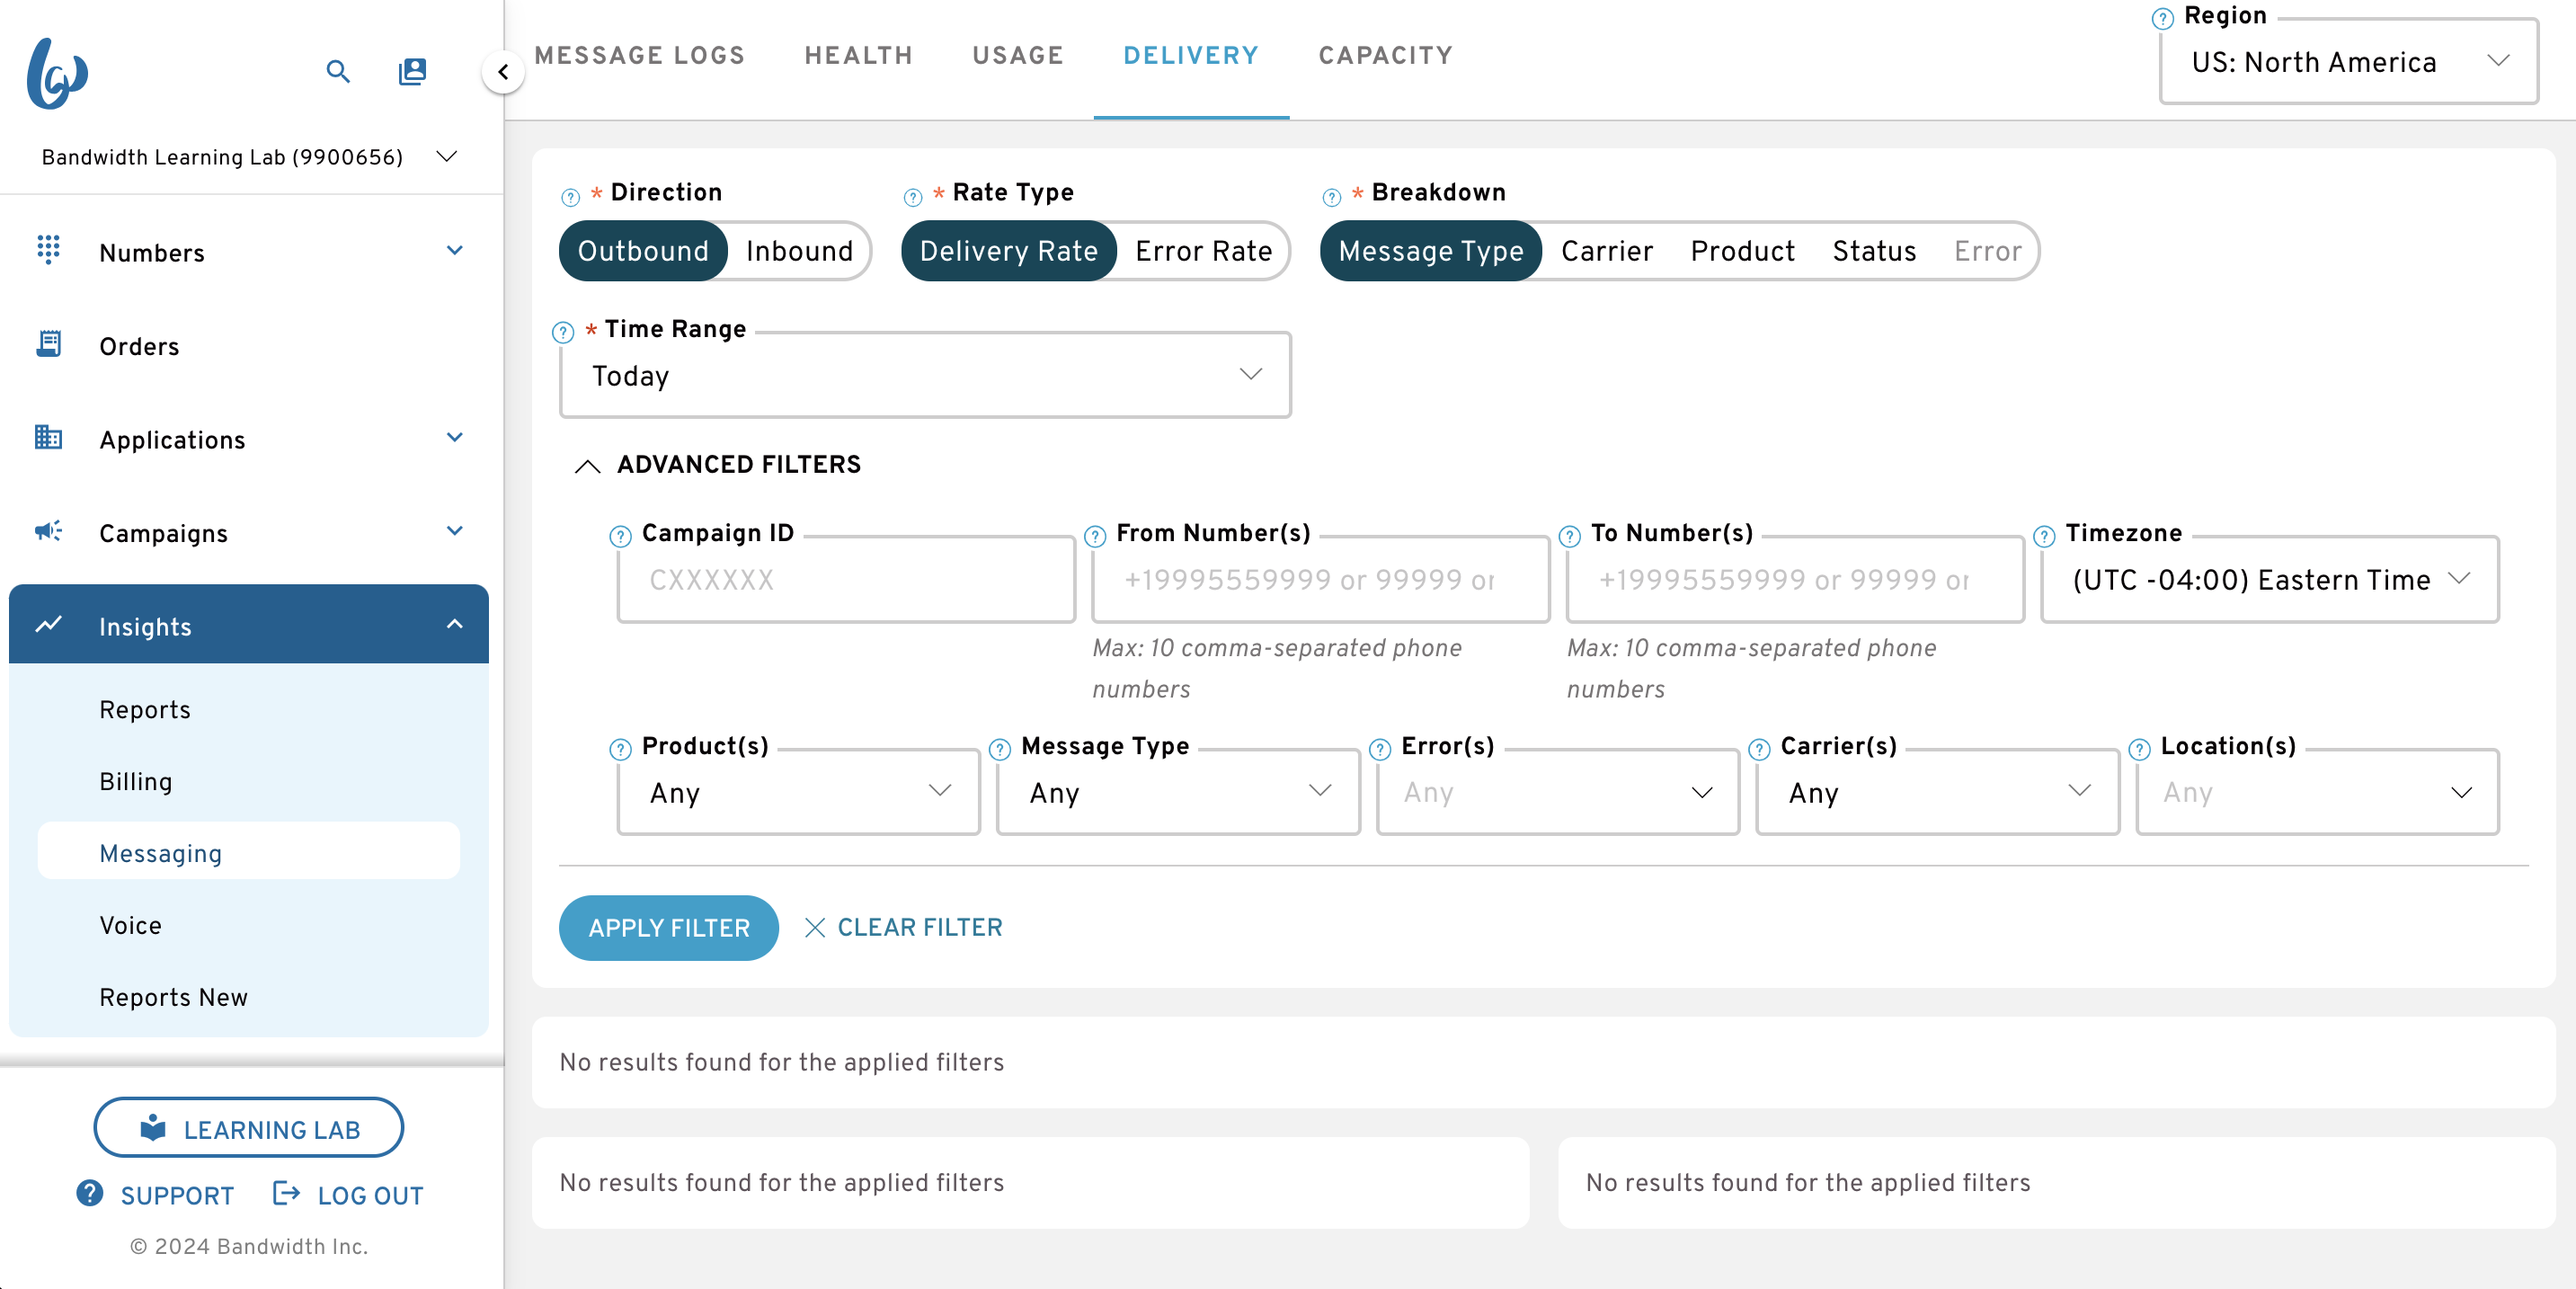Set breakdown to Carrier
This screenshot has width=2576, height=1289.
1606,251
